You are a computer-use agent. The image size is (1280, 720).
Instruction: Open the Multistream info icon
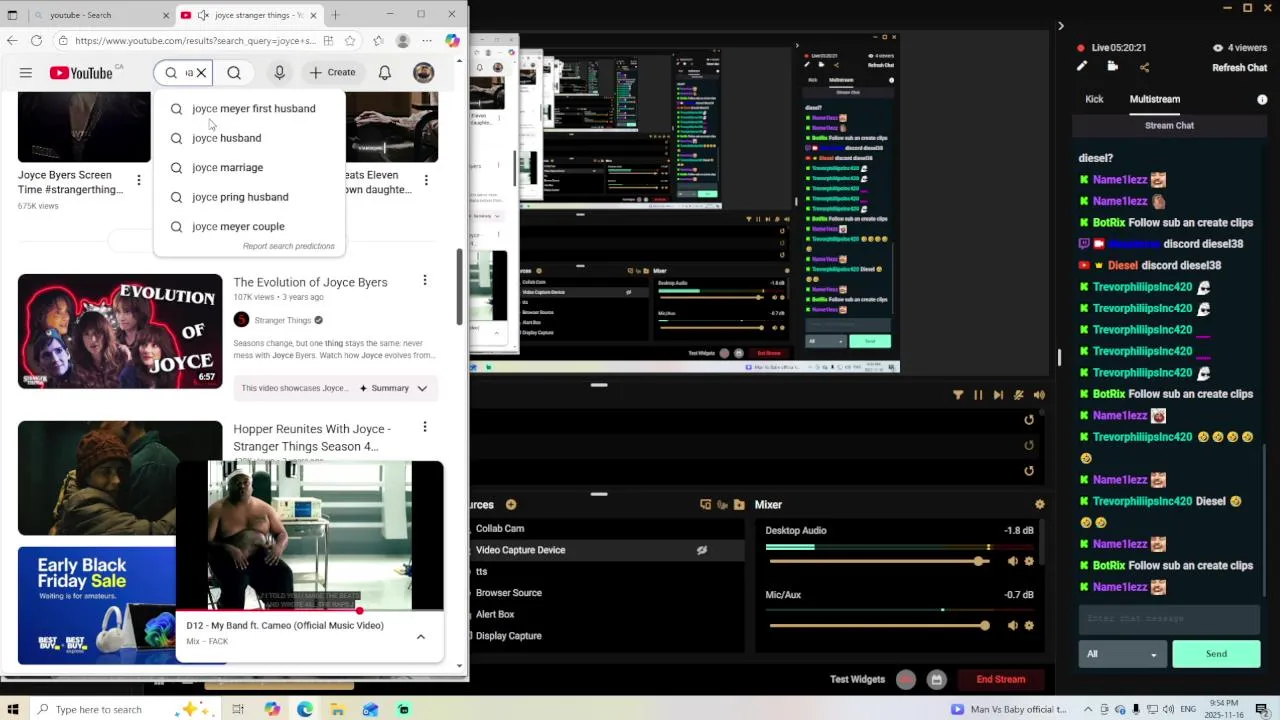click(x=1262, y=100)
